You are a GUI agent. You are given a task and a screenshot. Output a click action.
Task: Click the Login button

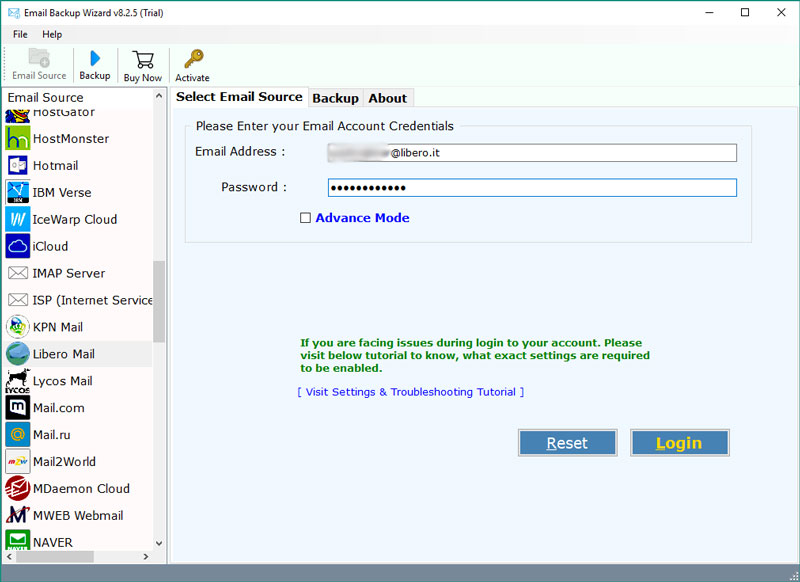pos(680,443)
